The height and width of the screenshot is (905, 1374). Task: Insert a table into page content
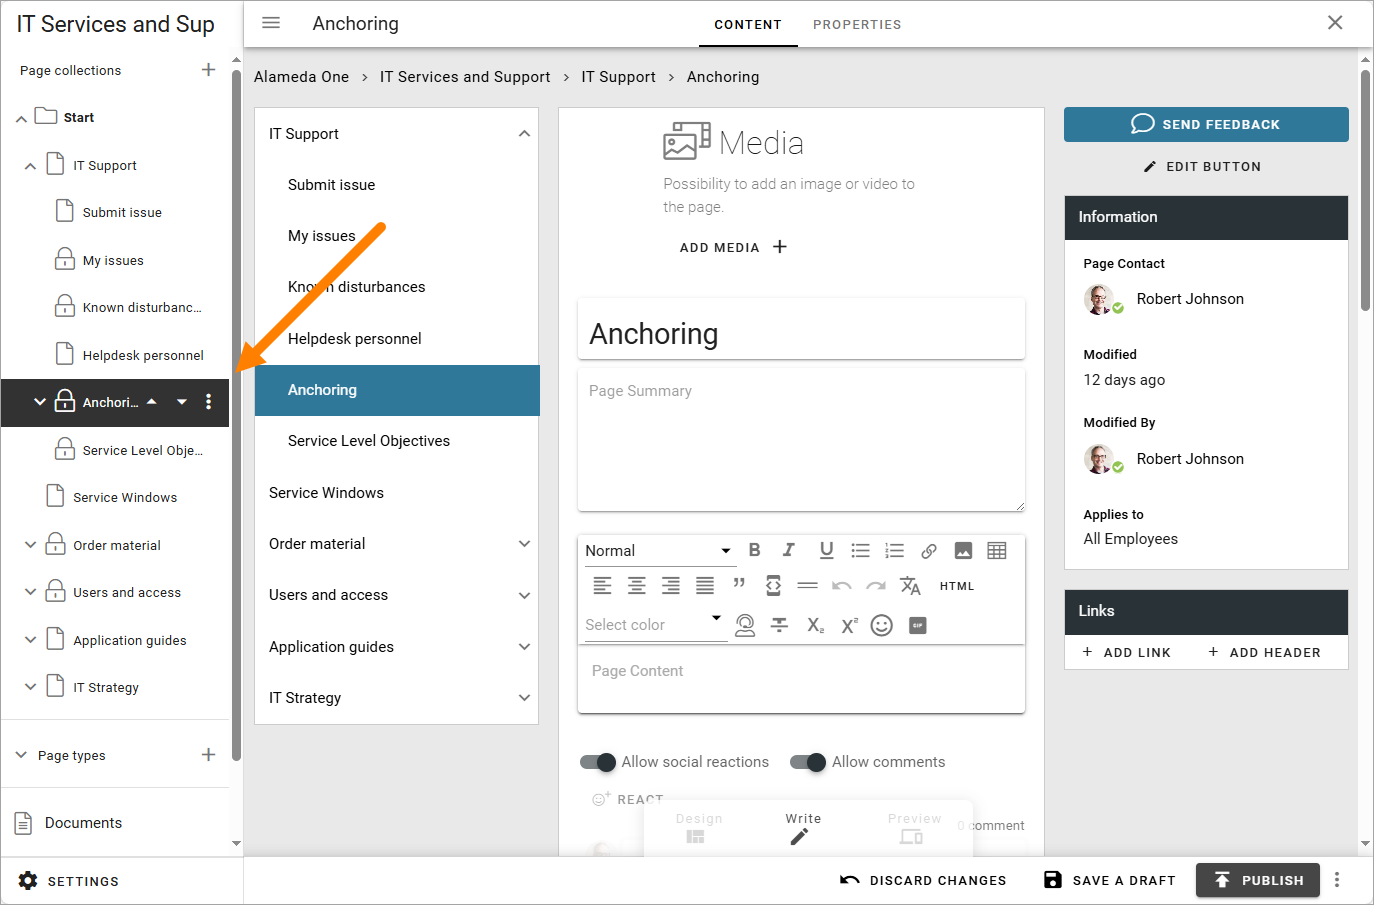click(997, 550)
